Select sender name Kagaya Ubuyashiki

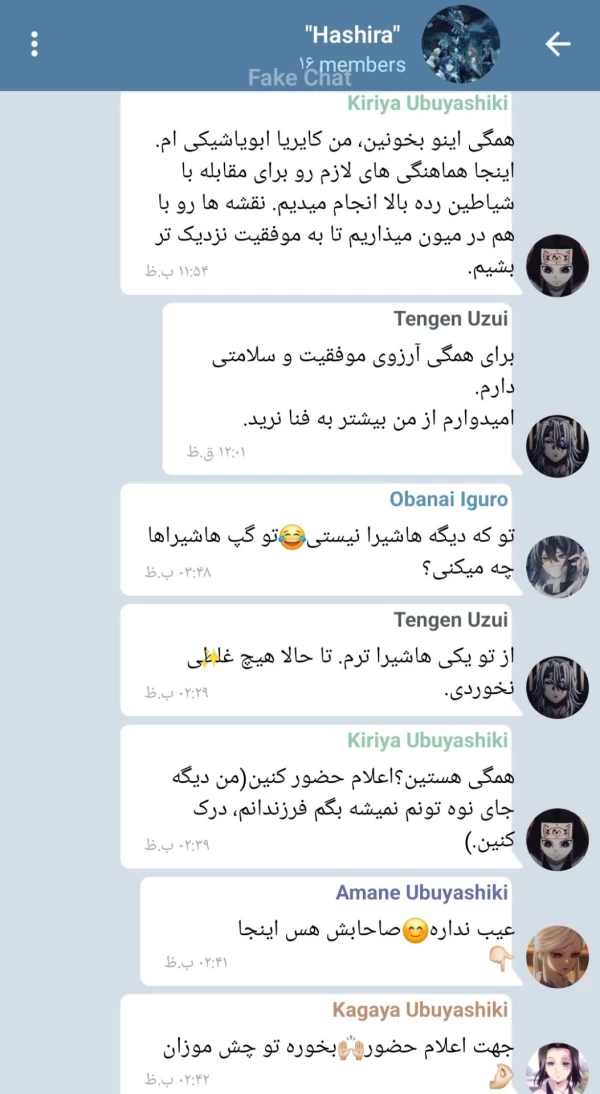tap(420, 1010)
